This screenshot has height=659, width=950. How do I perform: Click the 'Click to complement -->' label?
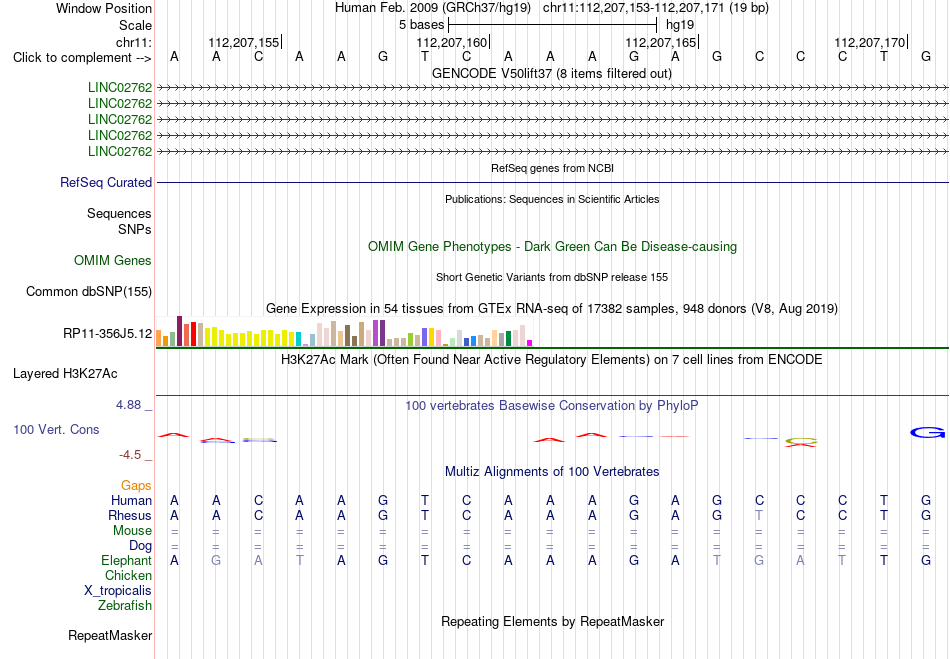click(x=82, y=58)
